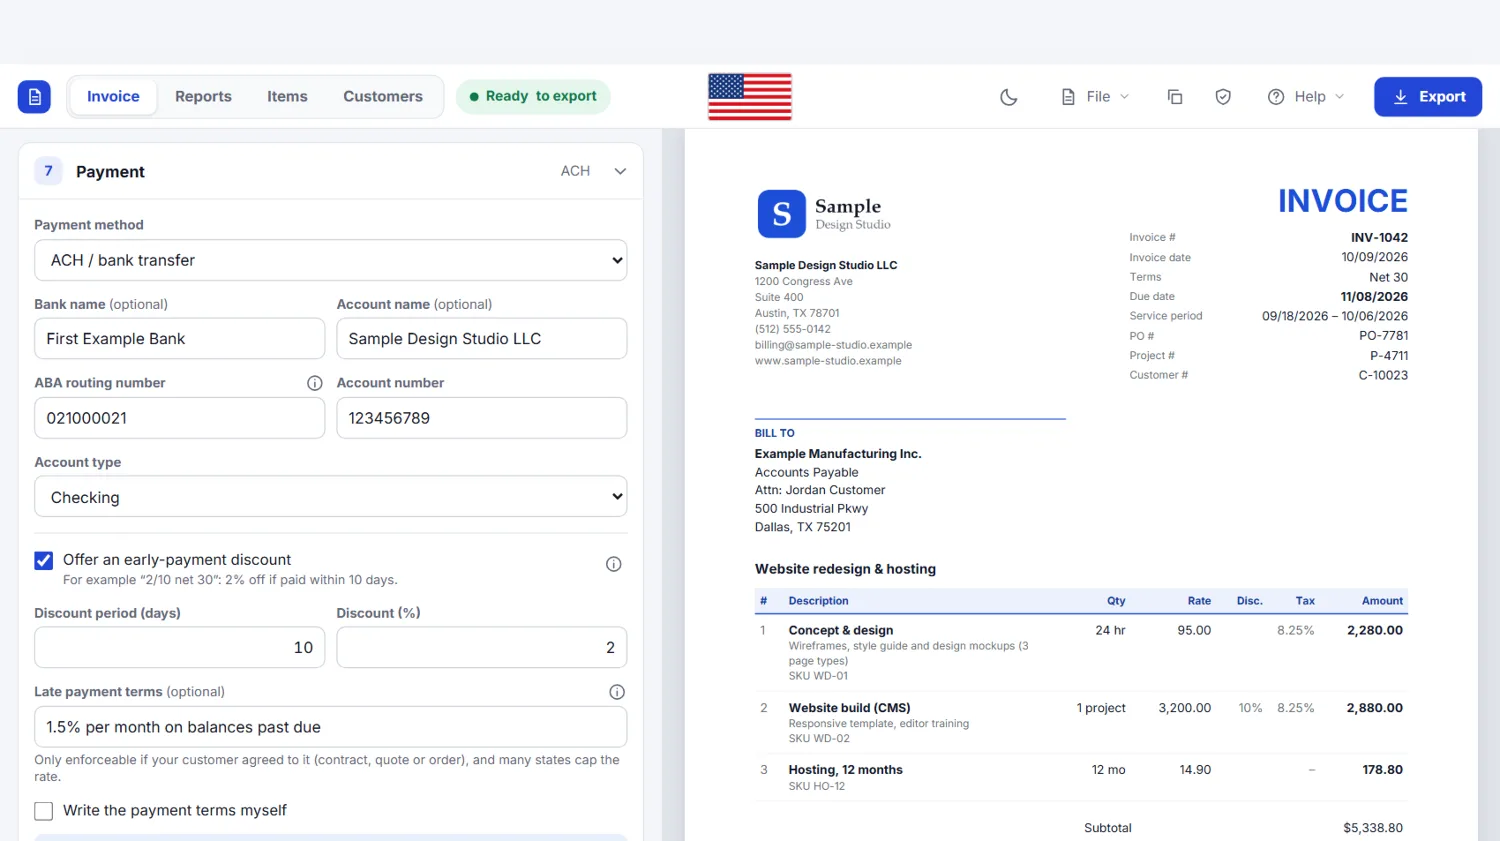Check Write the payment terms myself
The width and height of the screenshot is (1500, 841).
44,811
